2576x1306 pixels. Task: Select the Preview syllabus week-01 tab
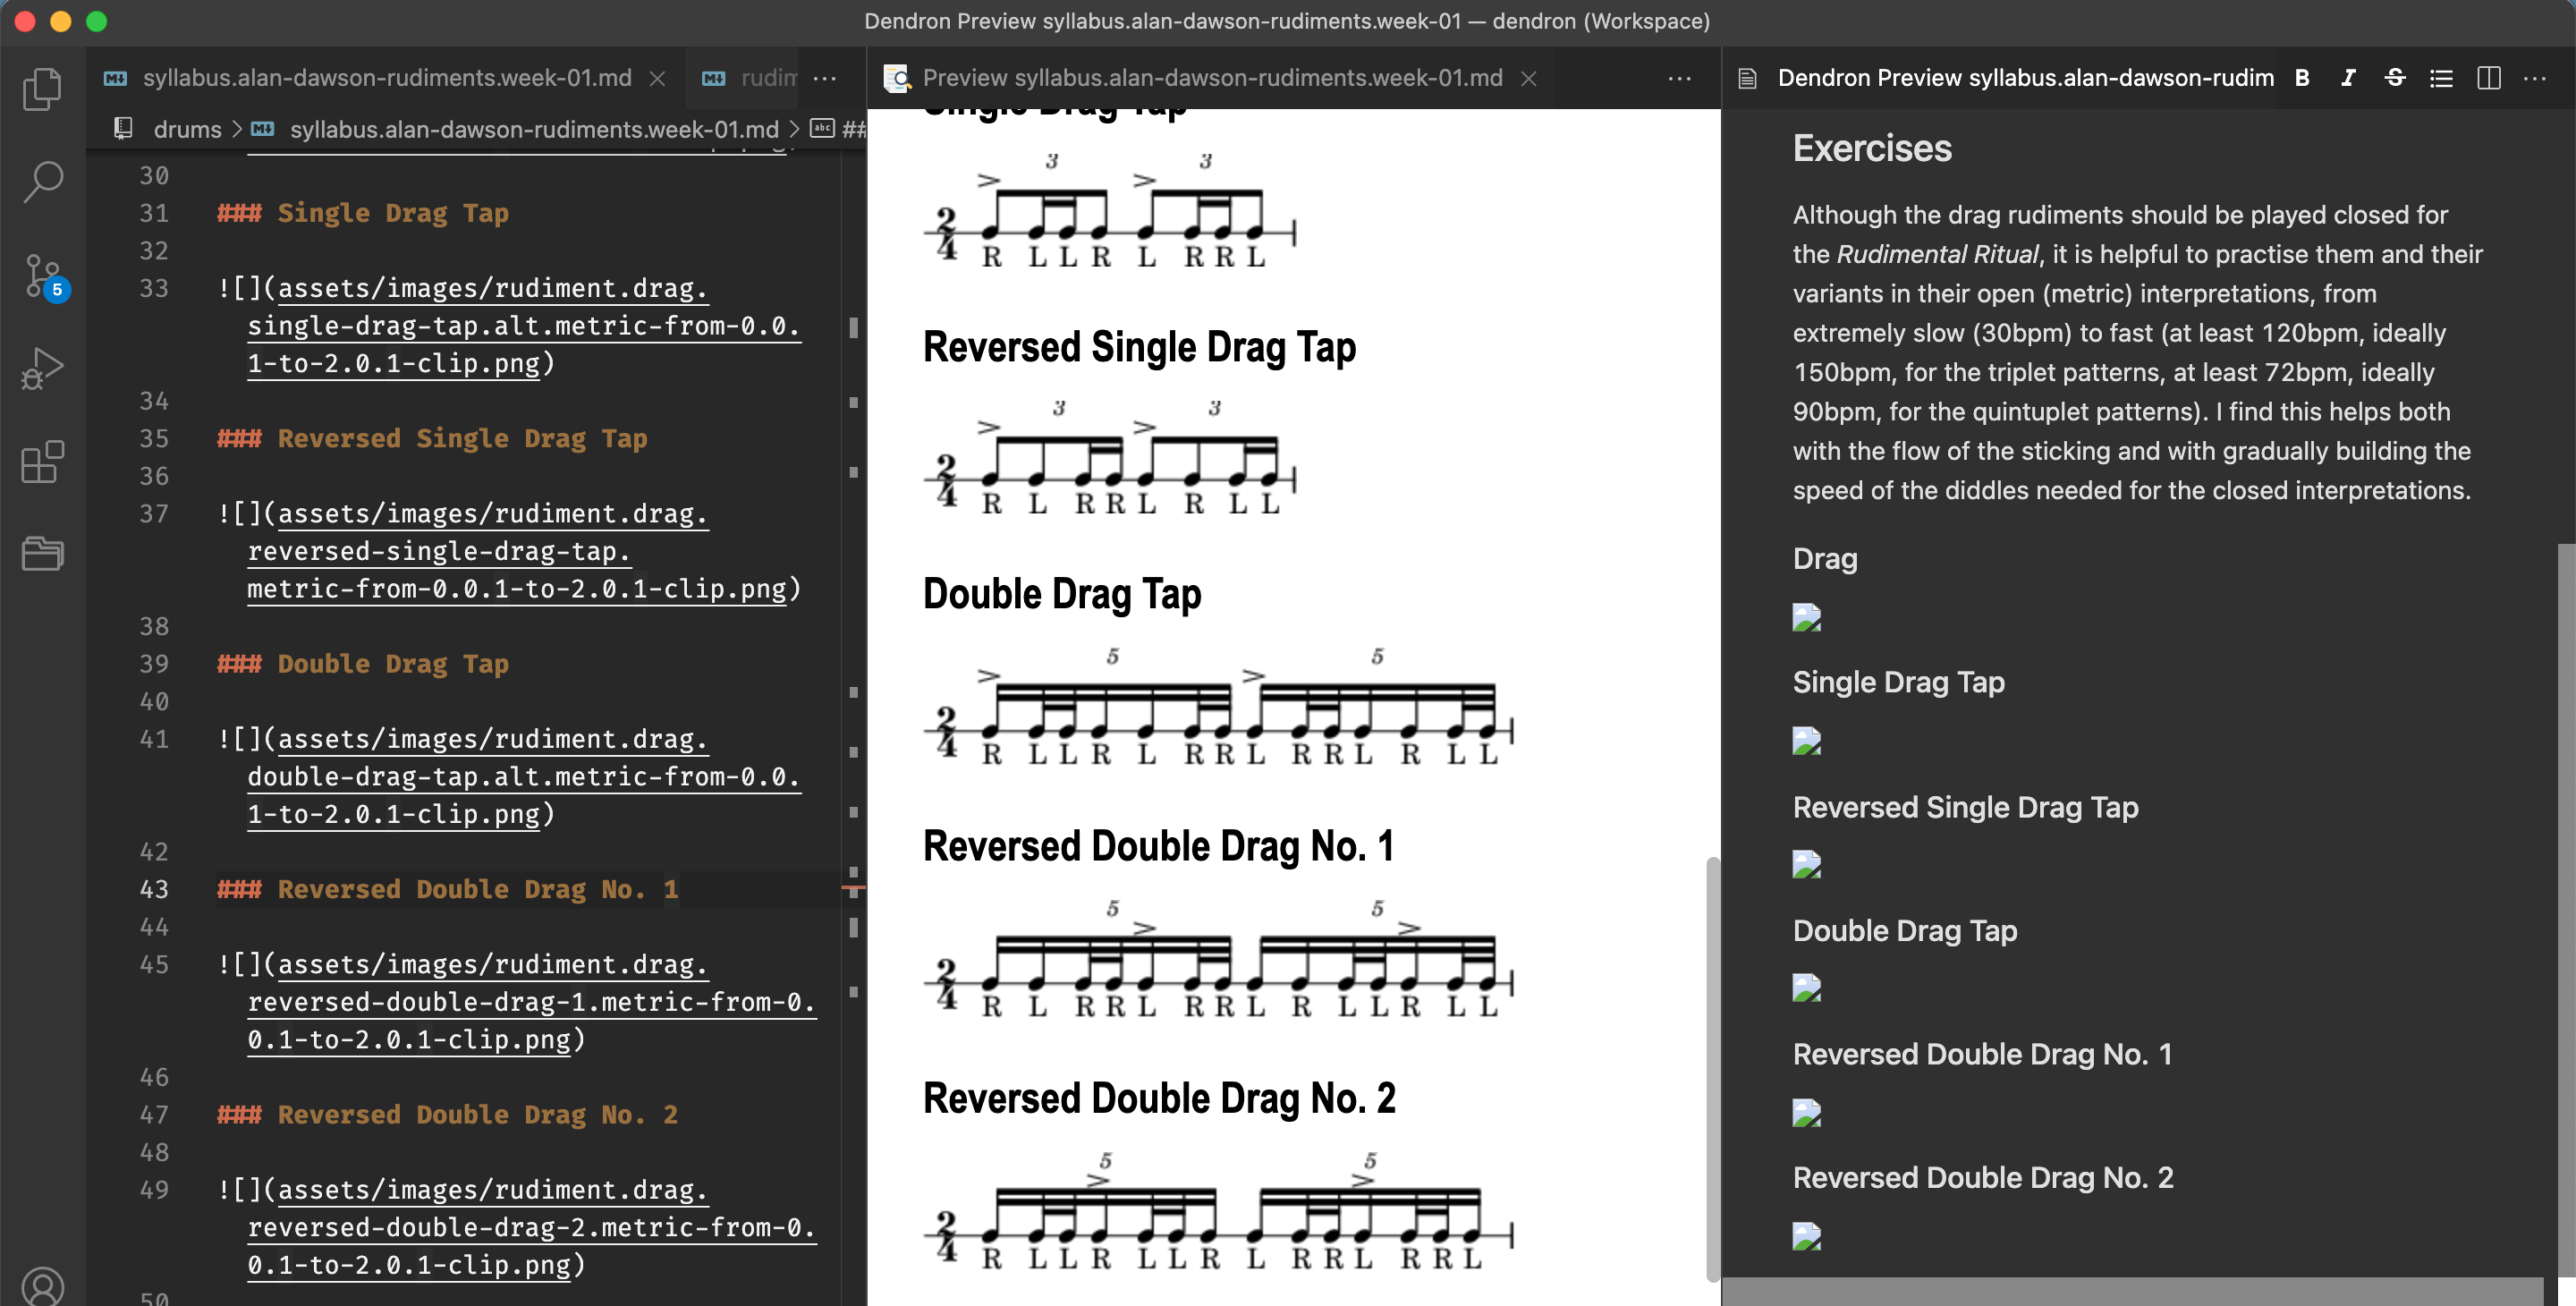coord(1212,78)
